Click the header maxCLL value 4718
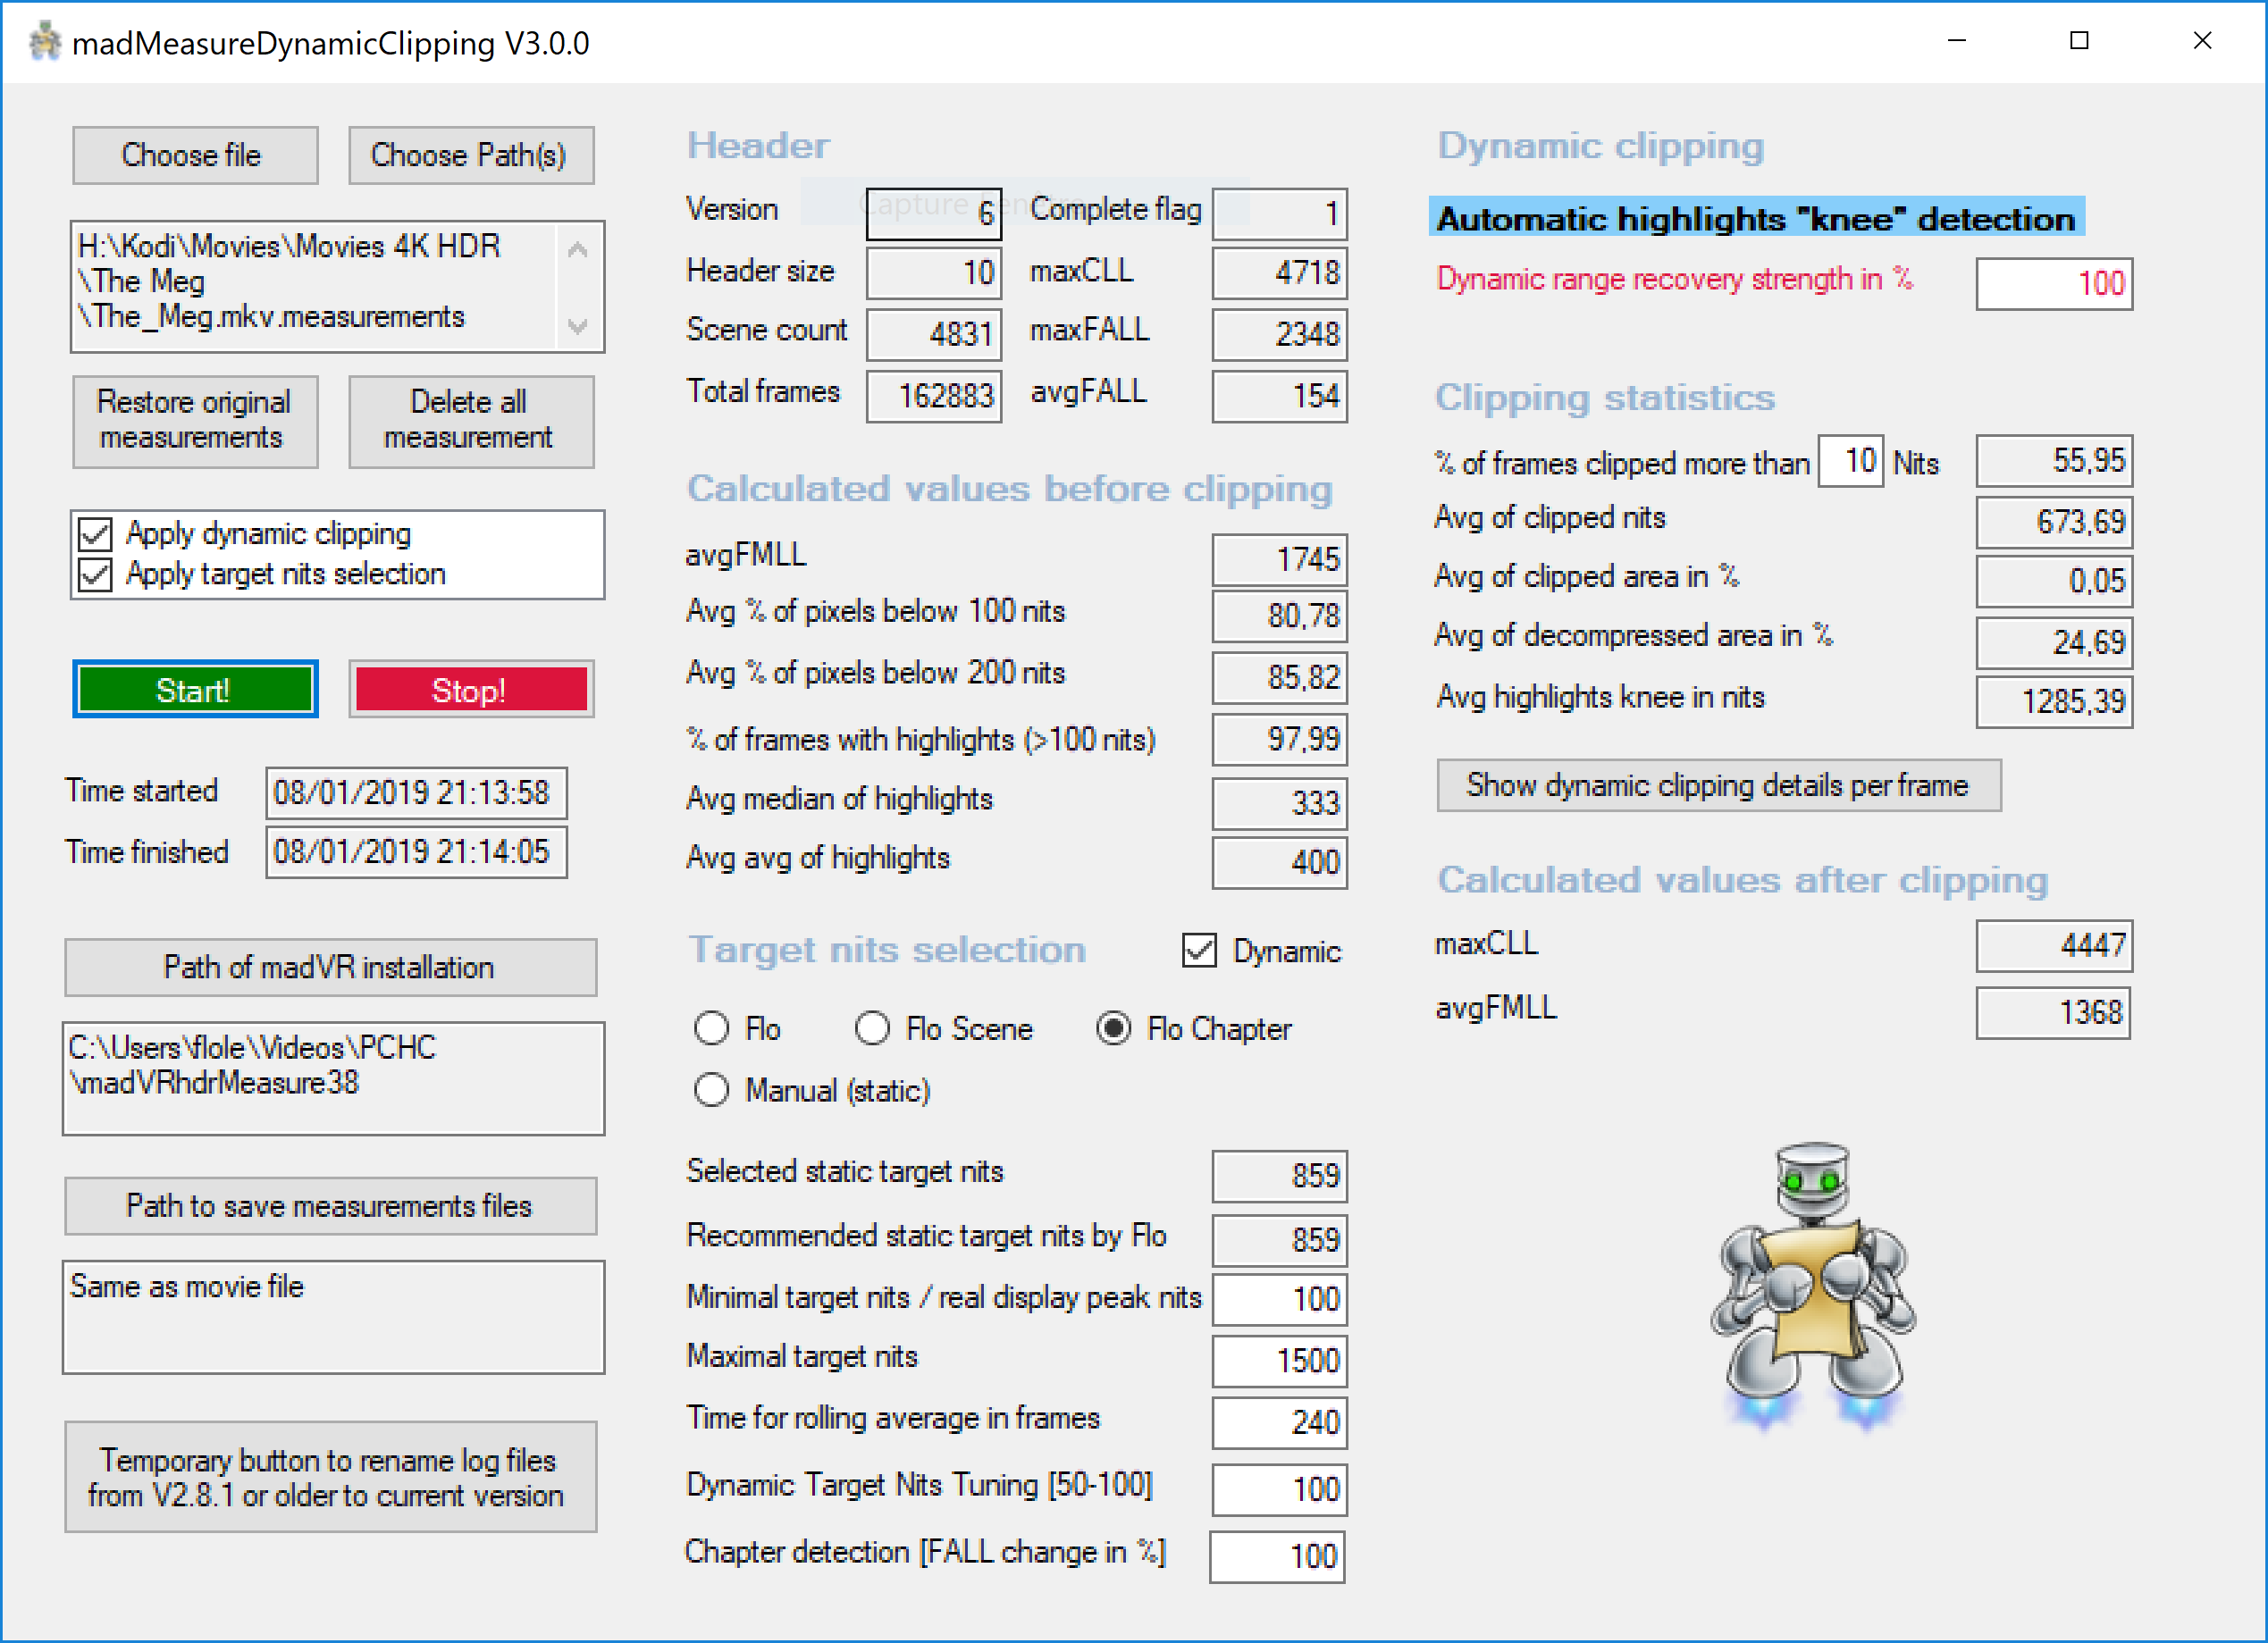 1279,272
